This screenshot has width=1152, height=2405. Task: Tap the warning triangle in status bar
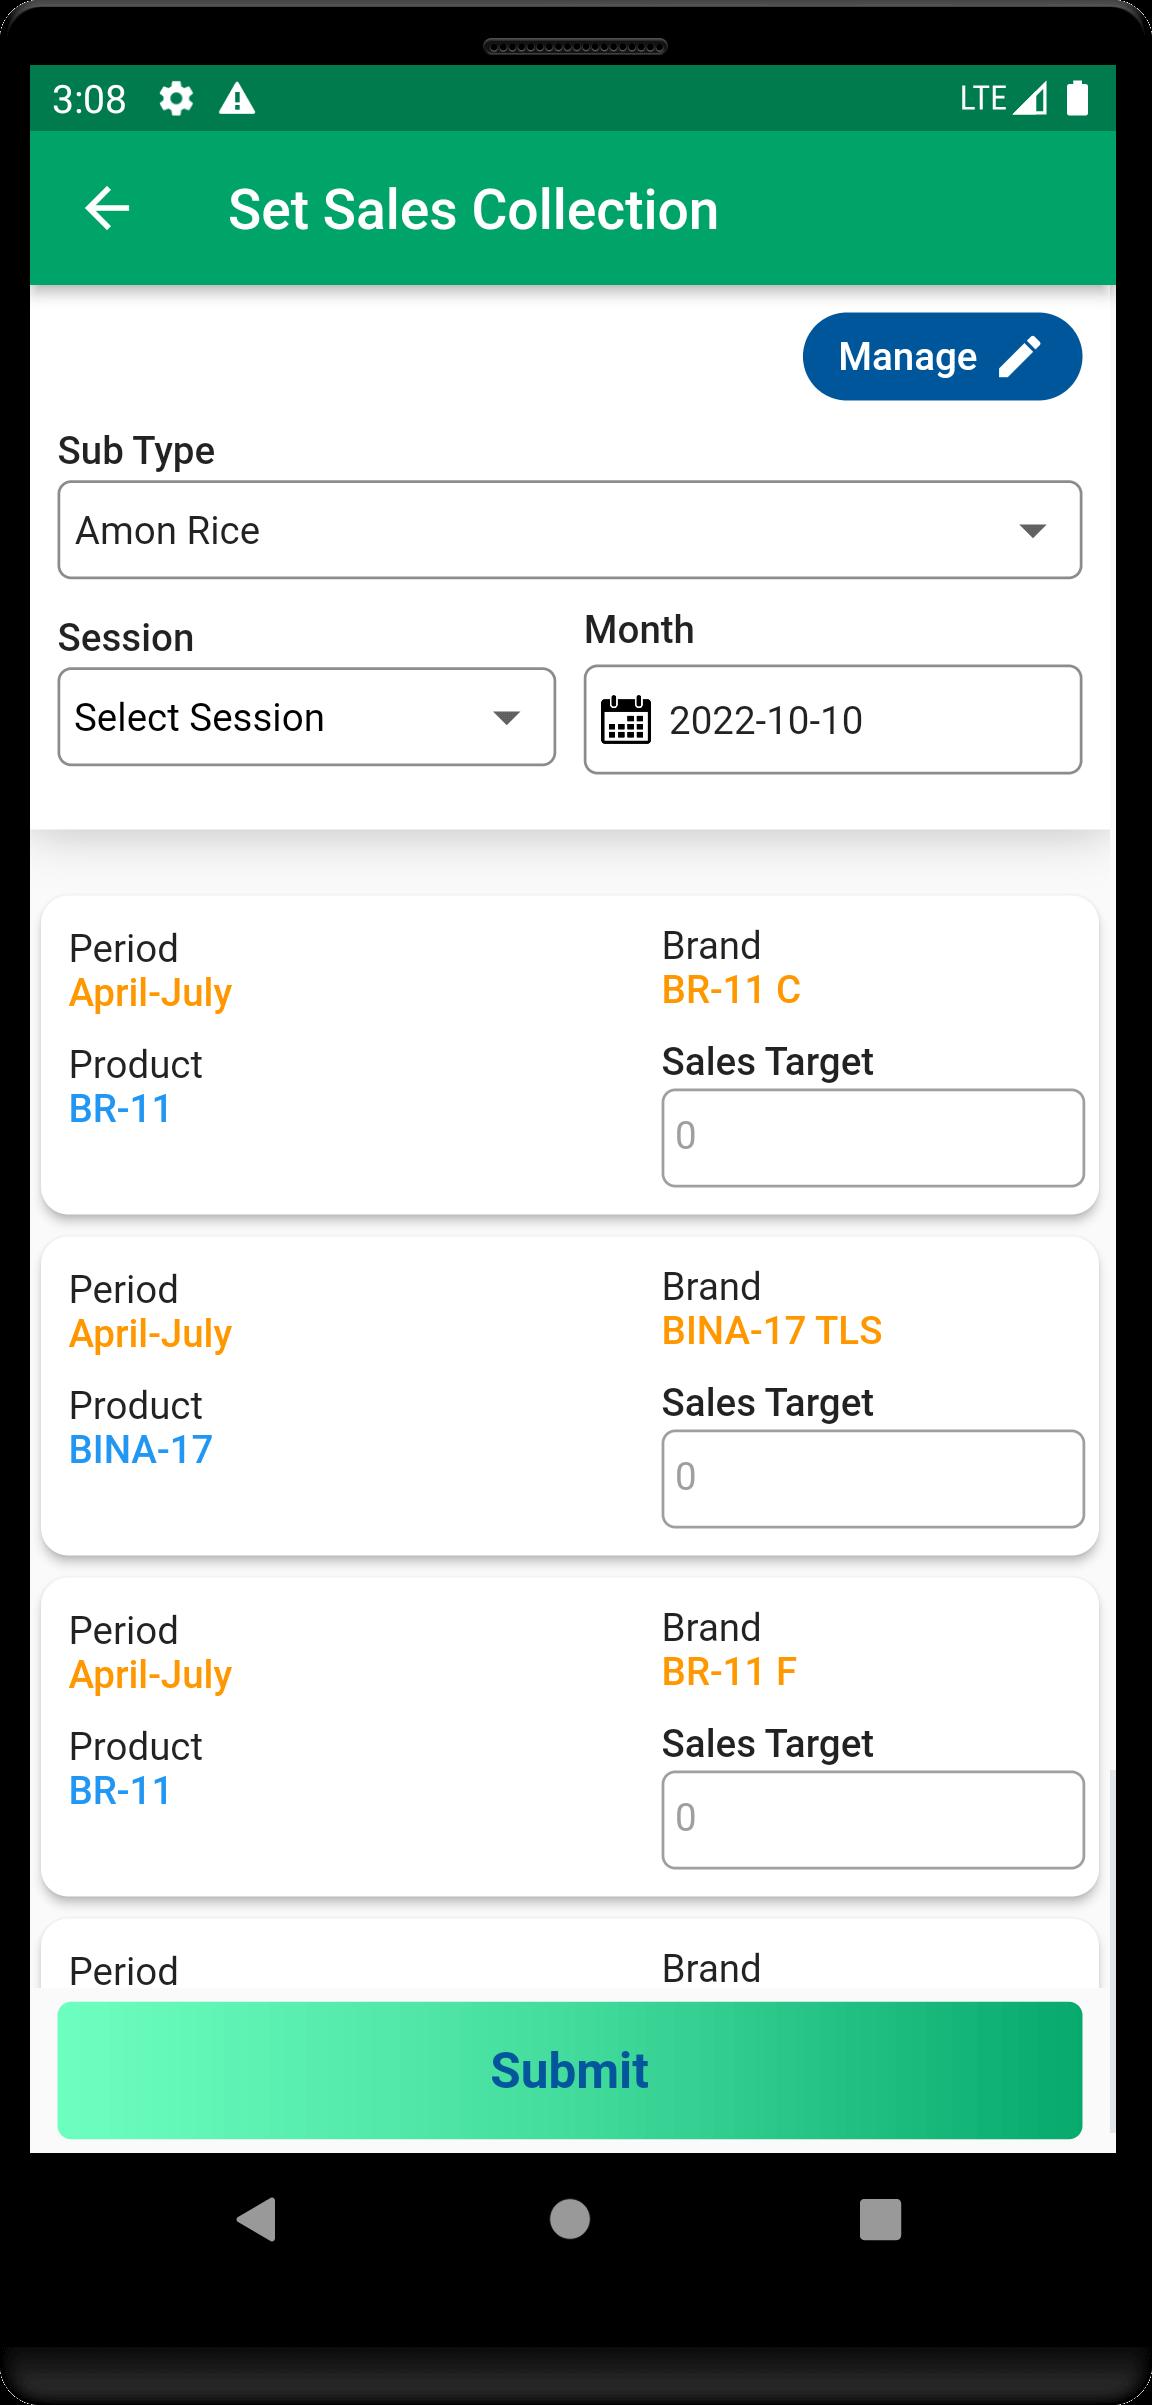pos(237,99)
